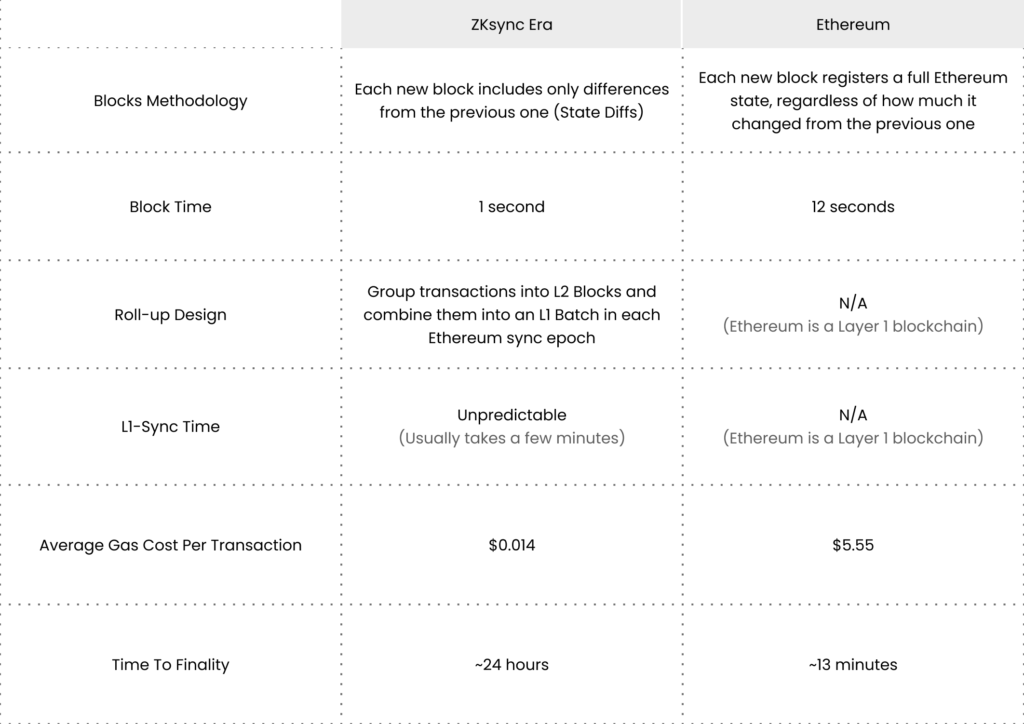This screenshot has width=1024, height=724.
Task: Click the L1-Sync Time row label
Action: tap(170, 426)
